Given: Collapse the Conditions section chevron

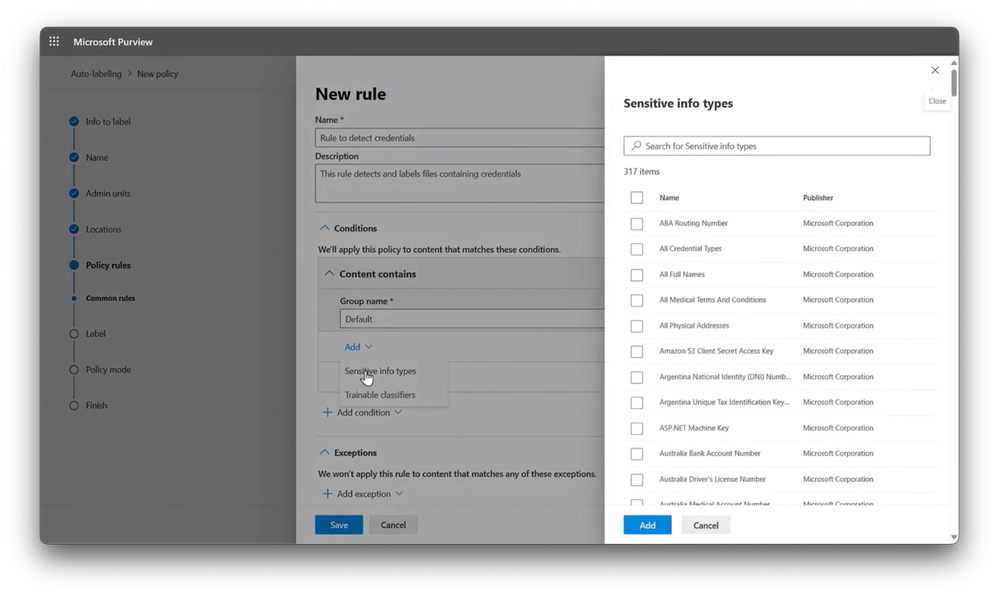Looking at the screenshot, I should pos(324,227).
